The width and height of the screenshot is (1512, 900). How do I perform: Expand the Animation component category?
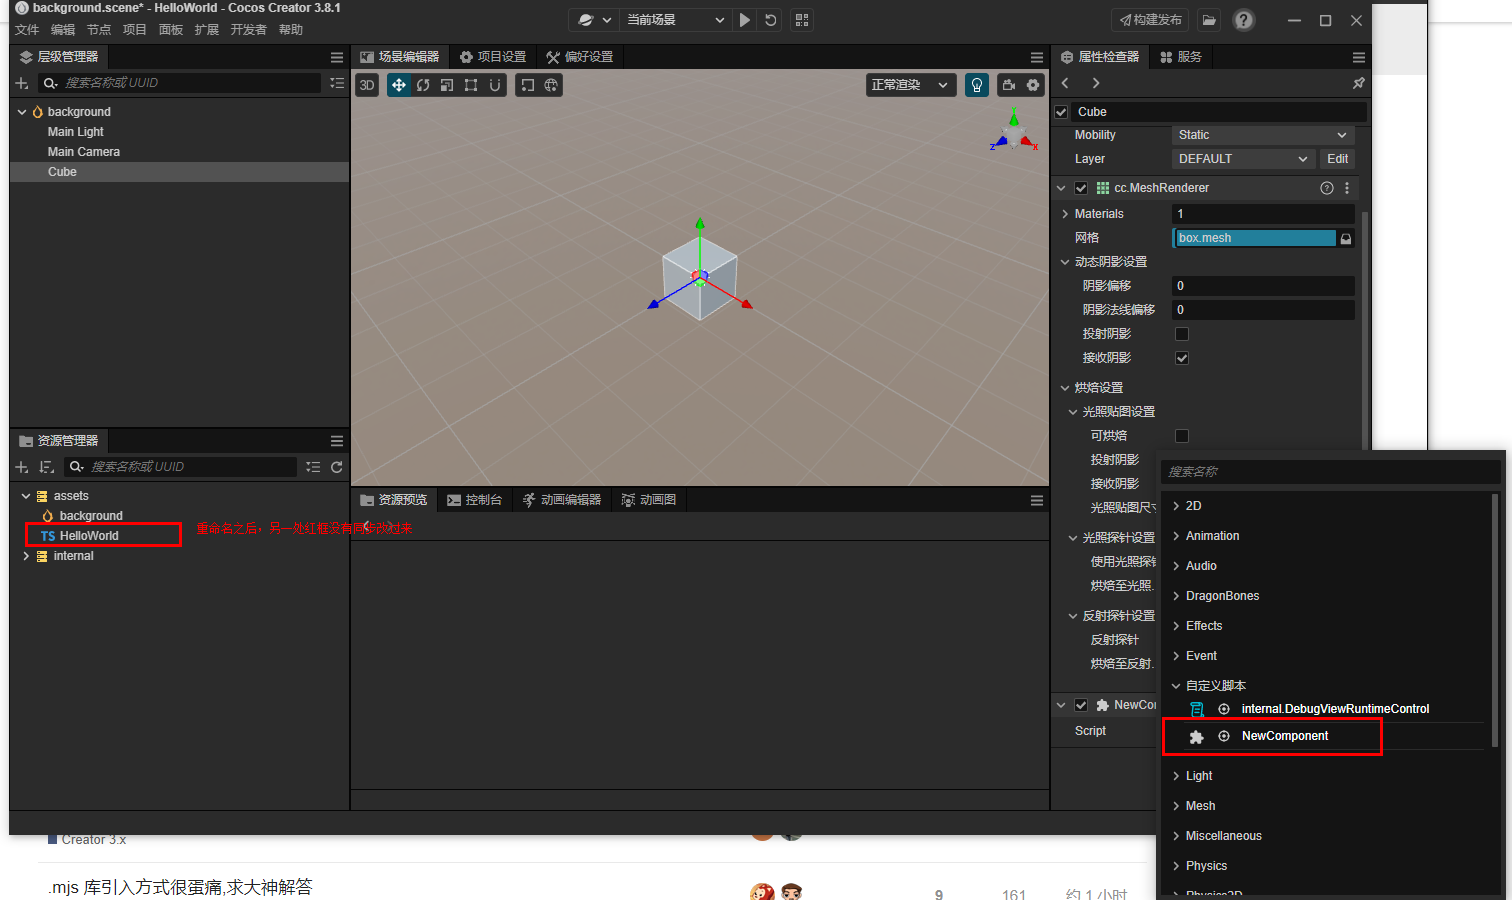[x=1176, y=536]
